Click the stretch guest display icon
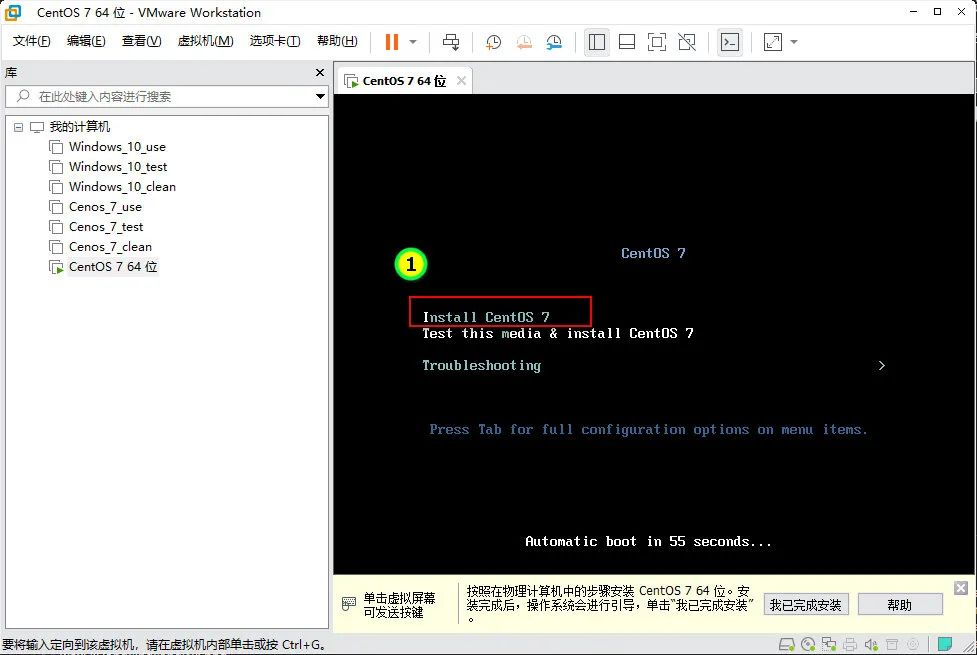 tap(773, 42)
